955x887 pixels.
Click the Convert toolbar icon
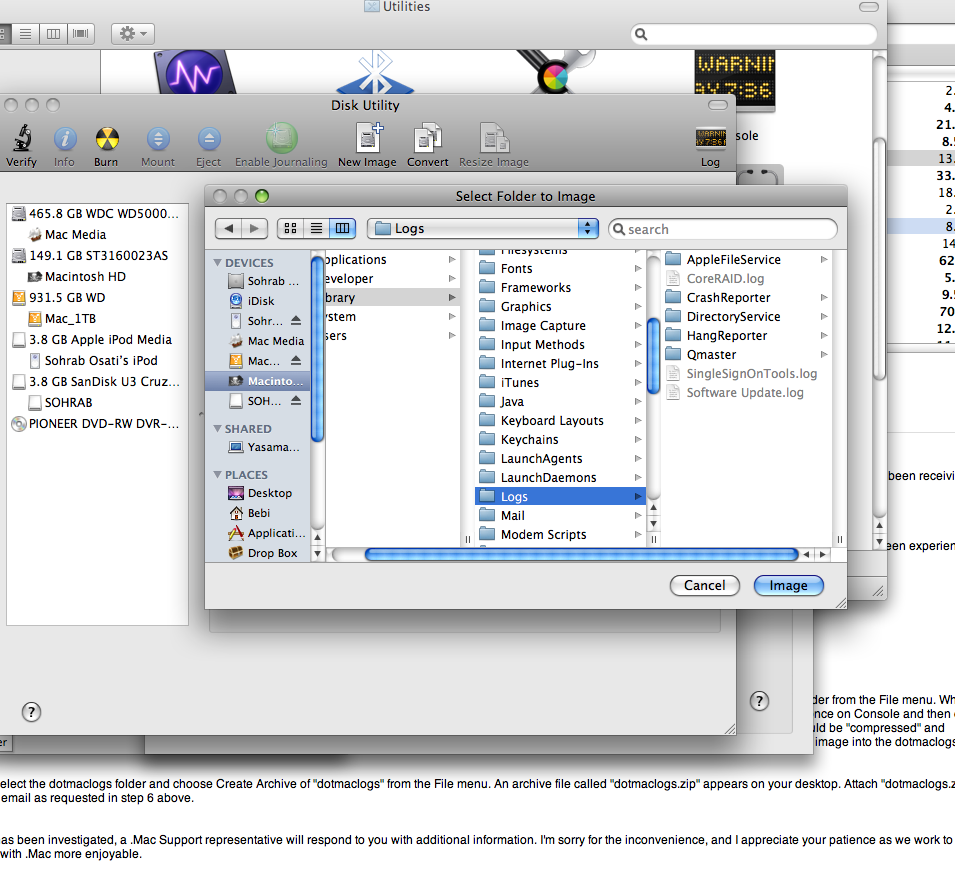(x=428, y=138)
